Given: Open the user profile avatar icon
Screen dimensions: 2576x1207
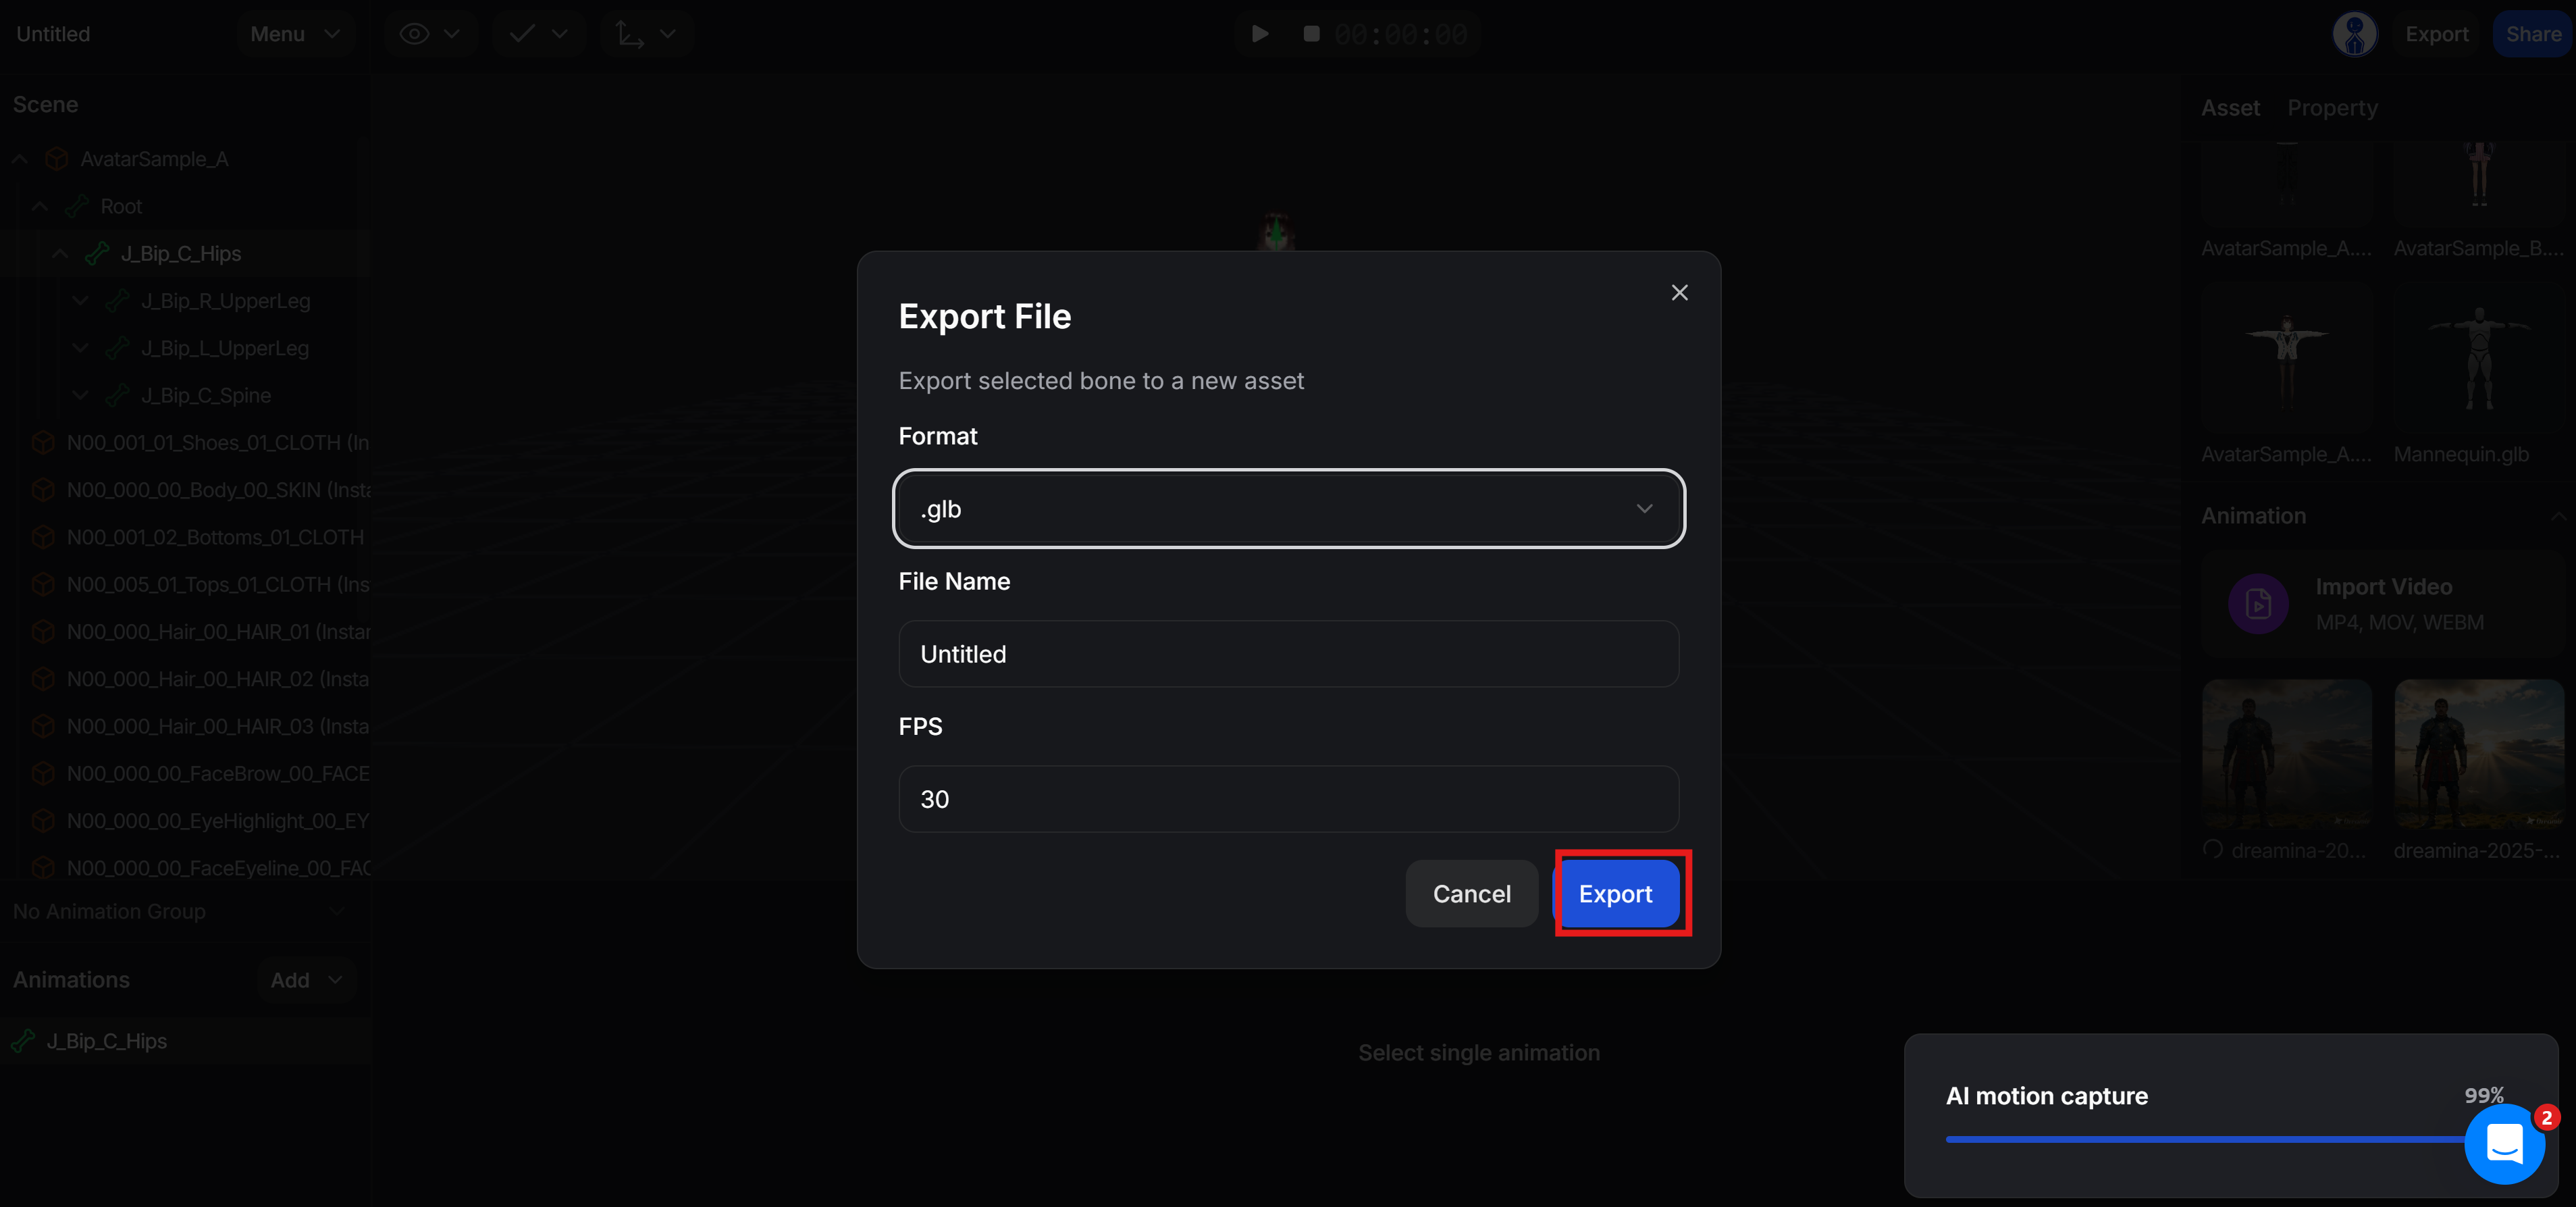Looking at the screenshot, I should point(2355,33).
